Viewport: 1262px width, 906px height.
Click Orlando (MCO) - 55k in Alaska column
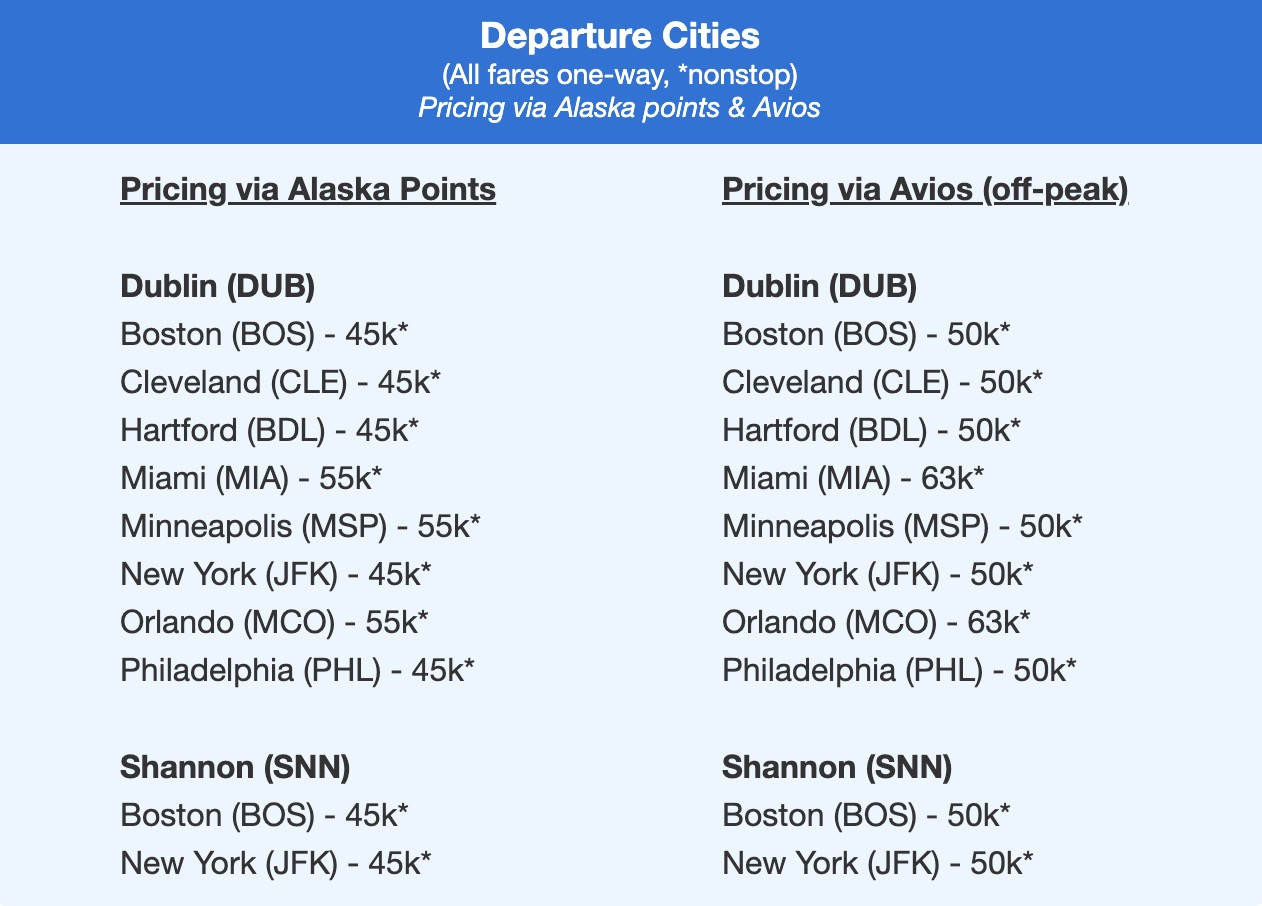274,622
